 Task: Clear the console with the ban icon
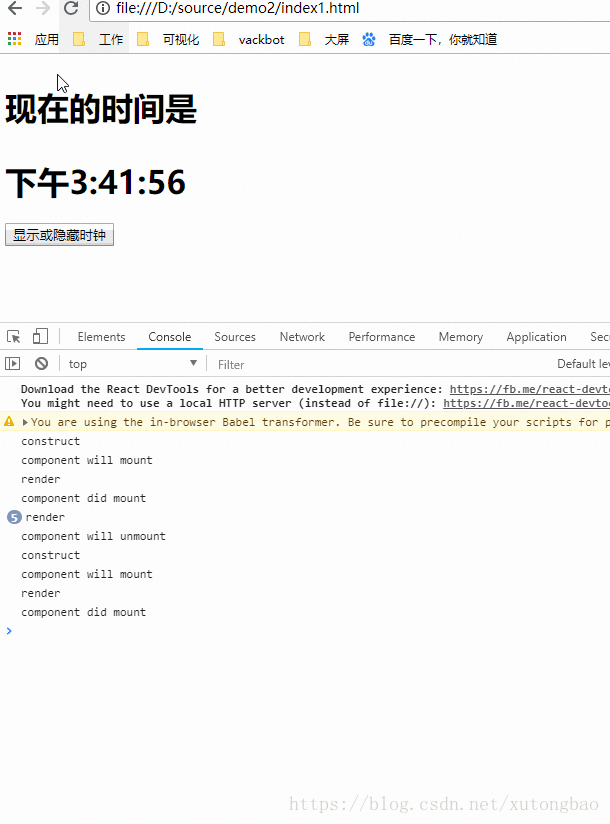pos(42,364)
